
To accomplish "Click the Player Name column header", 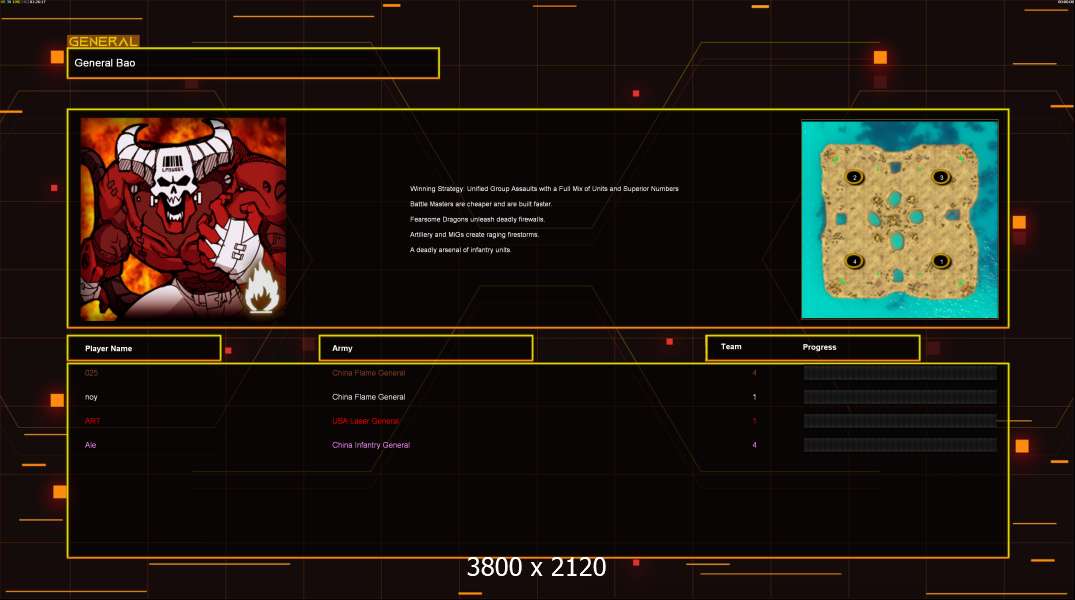I will [144, 348].
